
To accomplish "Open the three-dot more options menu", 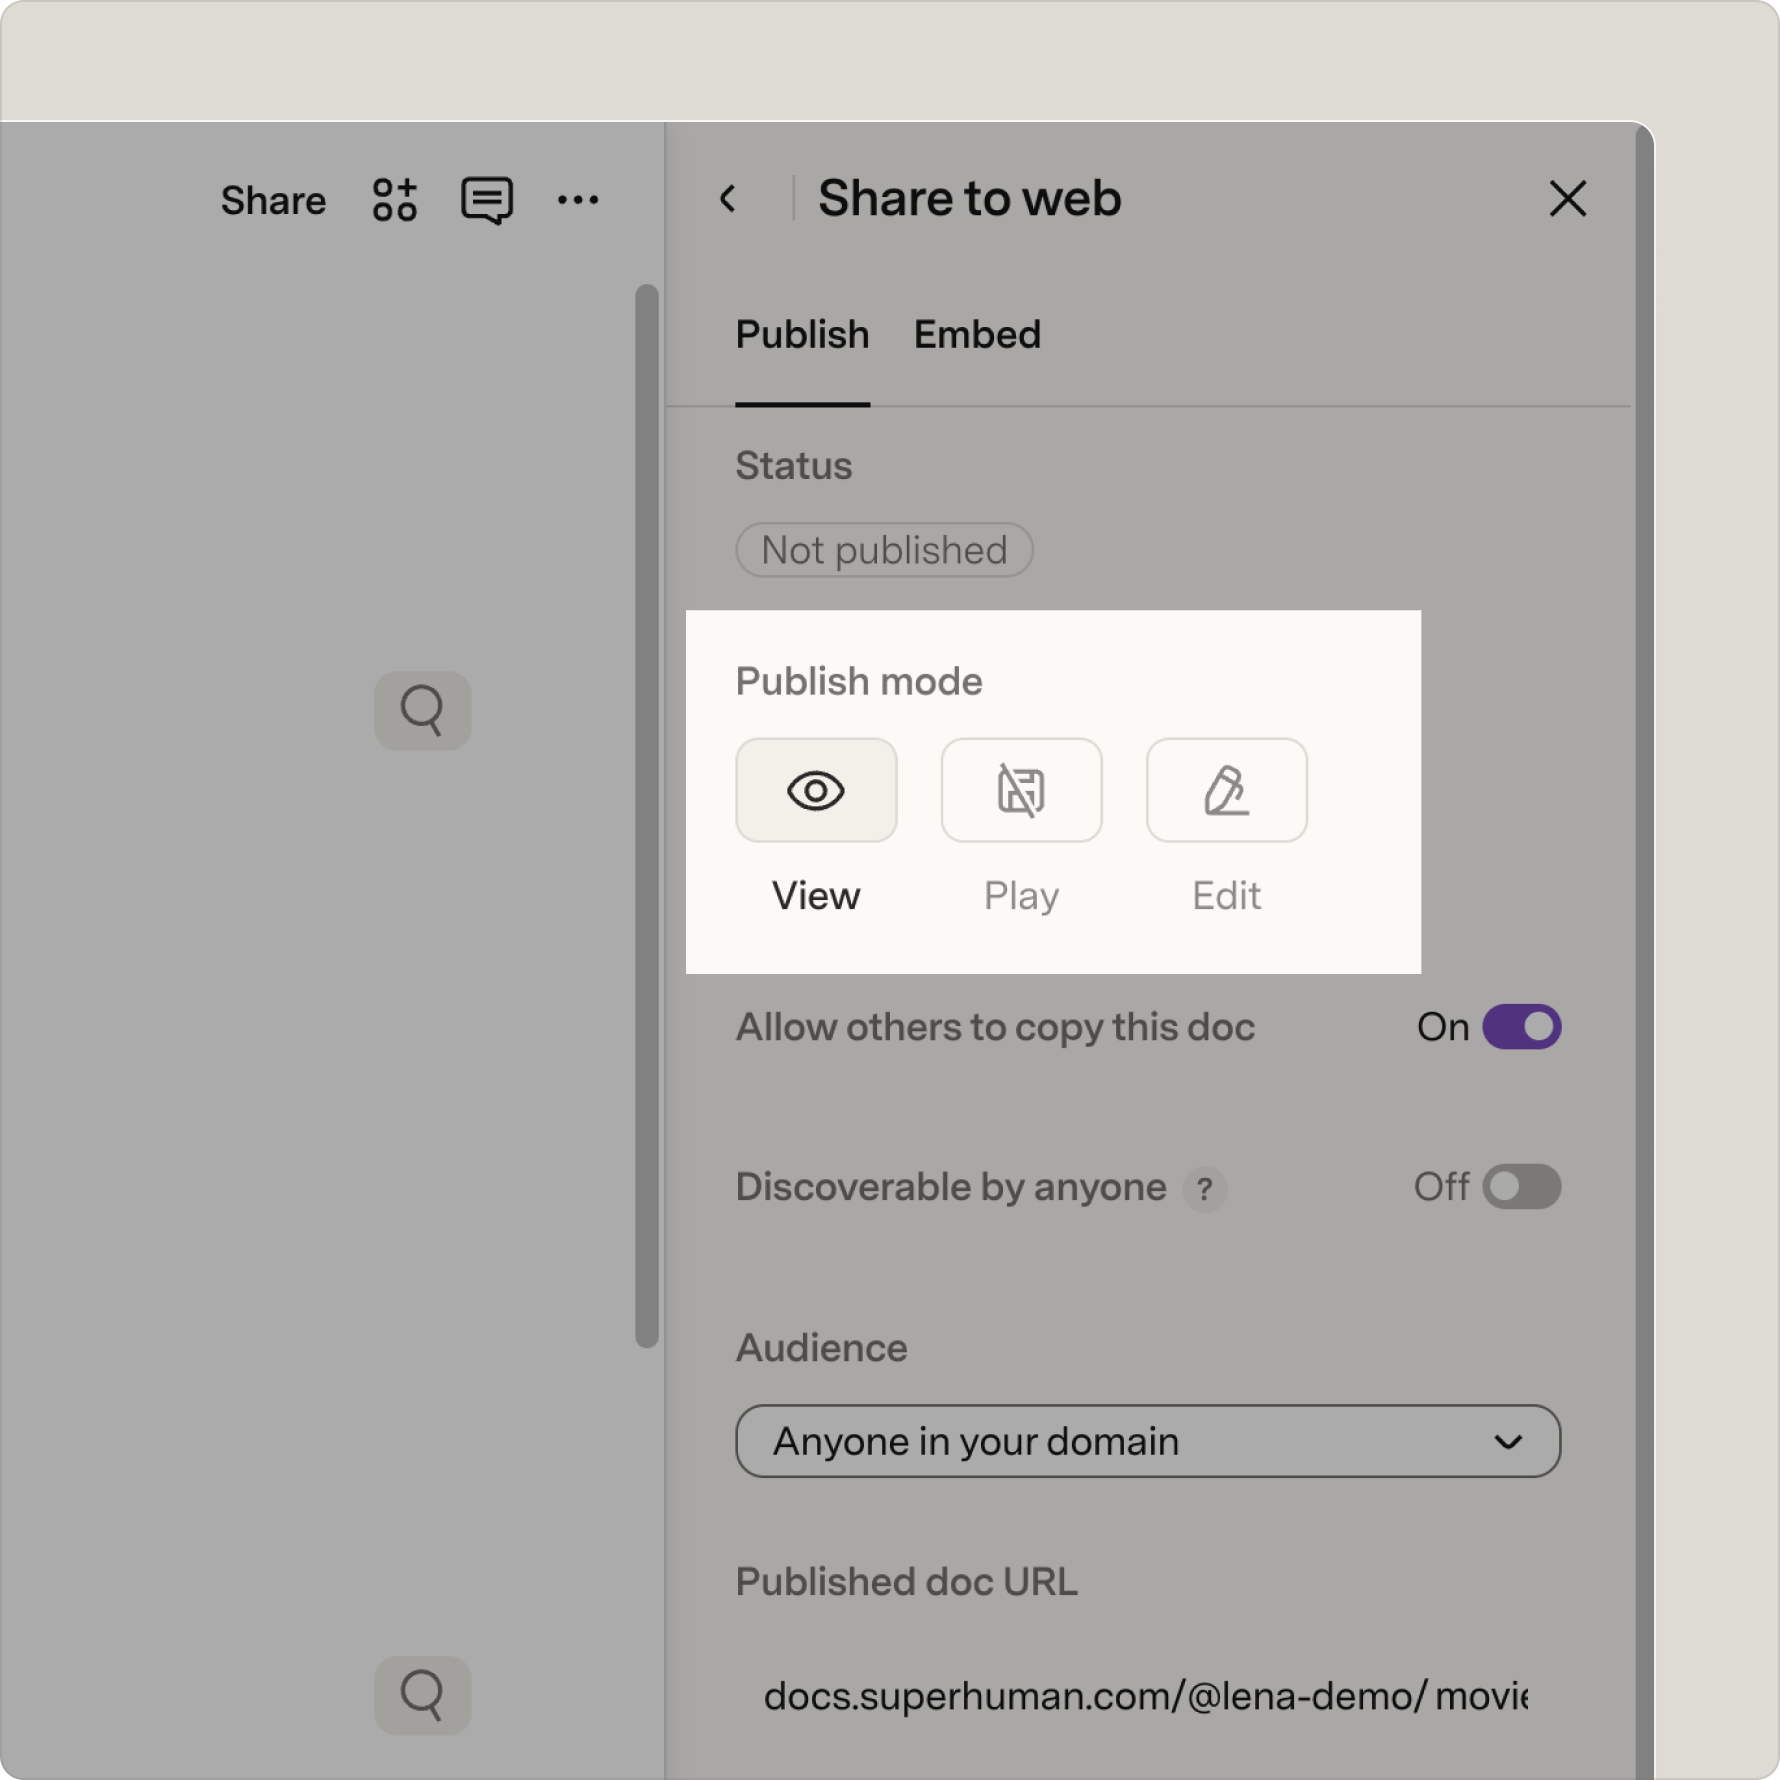I will click(x=578, y=200).
